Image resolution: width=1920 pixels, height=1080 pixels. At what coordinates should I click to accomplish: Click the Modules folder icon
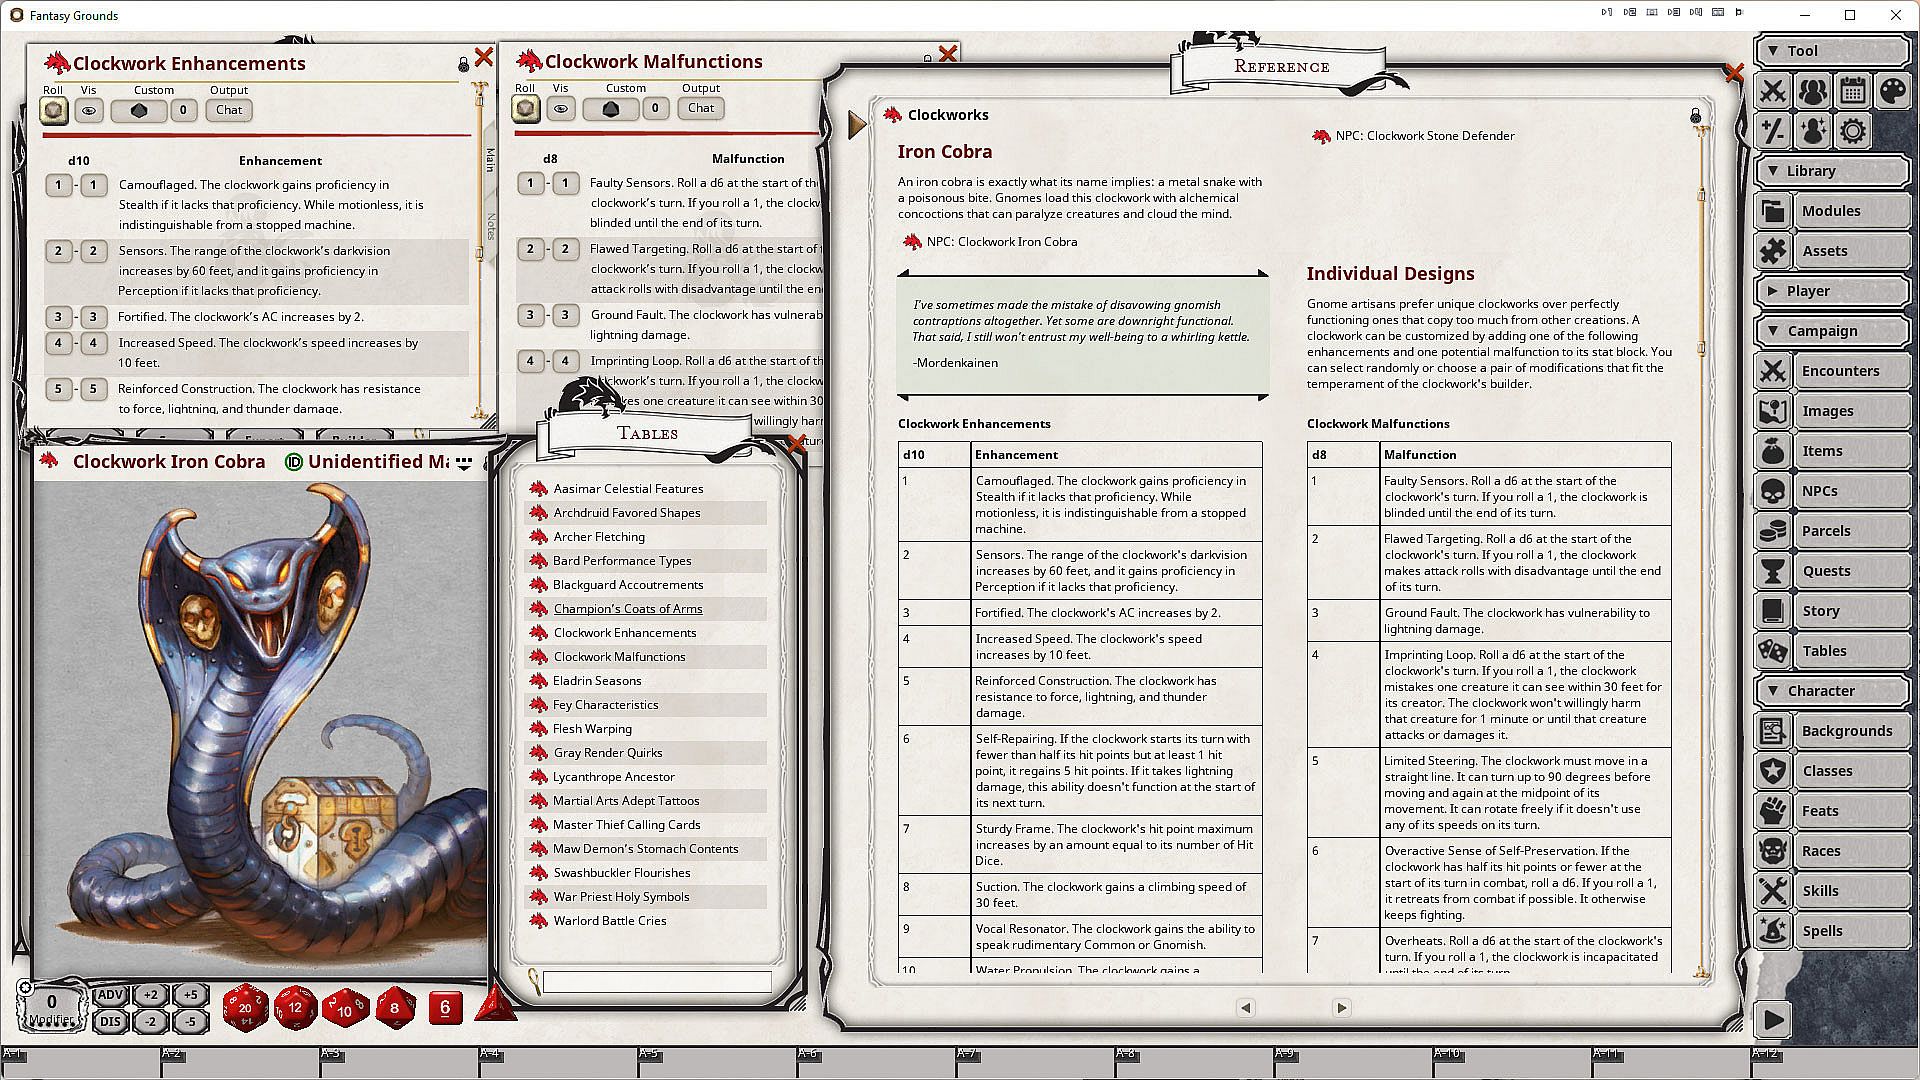(1773, 211)
